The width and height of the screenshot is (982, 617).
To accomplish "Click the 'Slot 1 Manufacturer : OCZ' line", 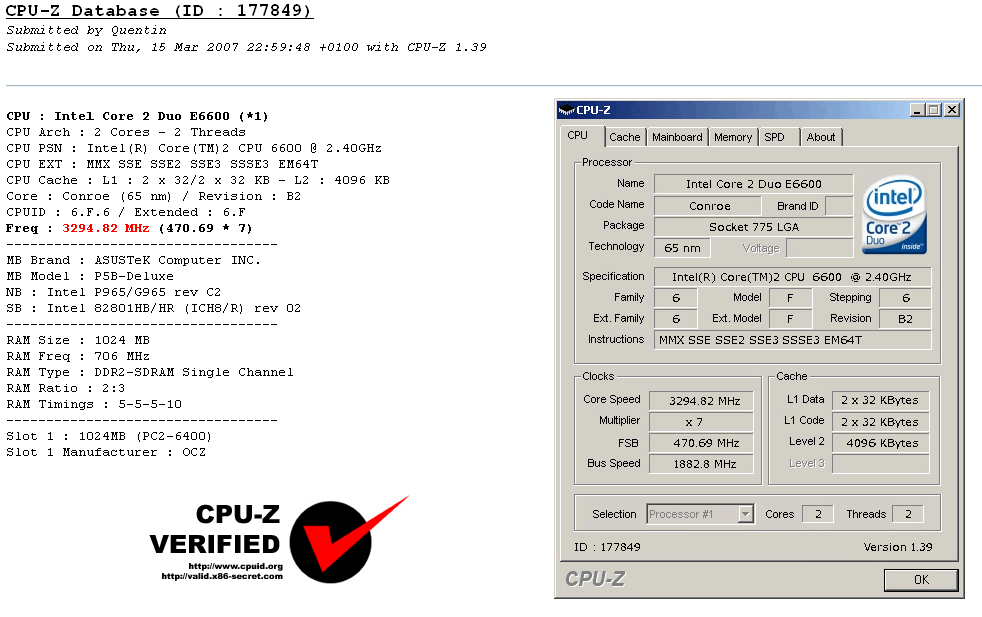I will pos(106,452).
